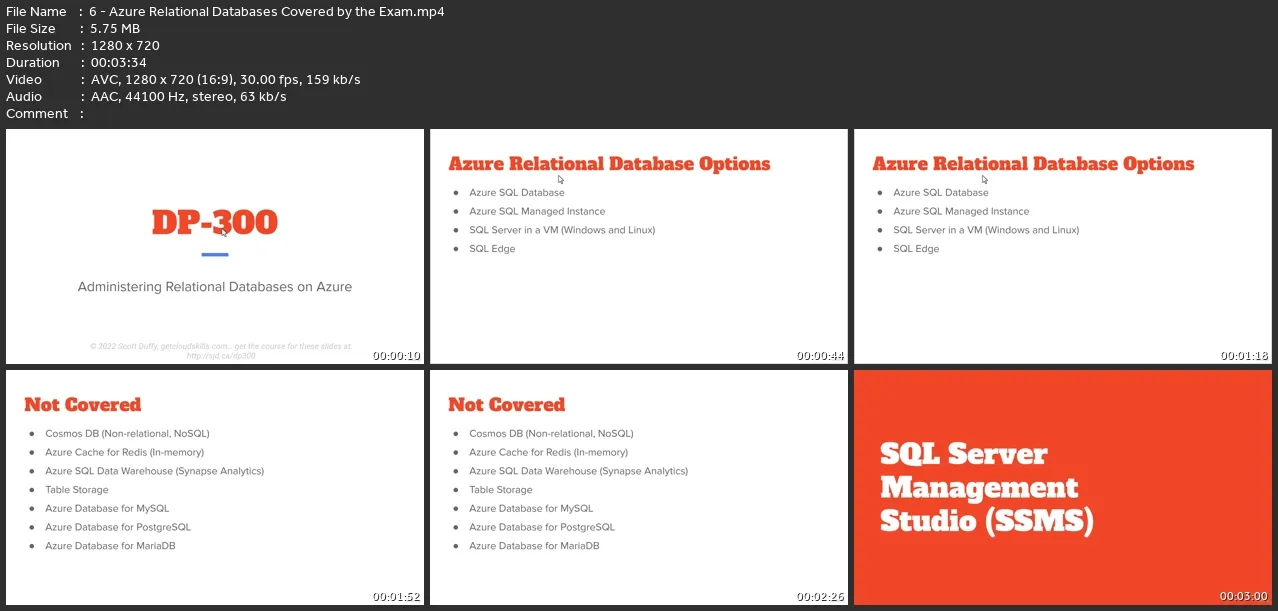Select 'Table Storage' in the 00:01:52 frame

[77, 490]
